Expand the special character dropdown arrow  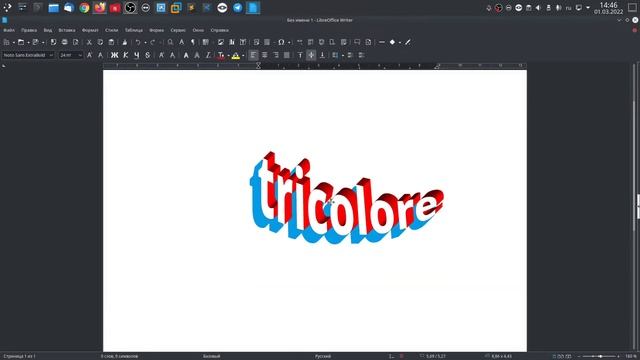(x=289, y=42)
